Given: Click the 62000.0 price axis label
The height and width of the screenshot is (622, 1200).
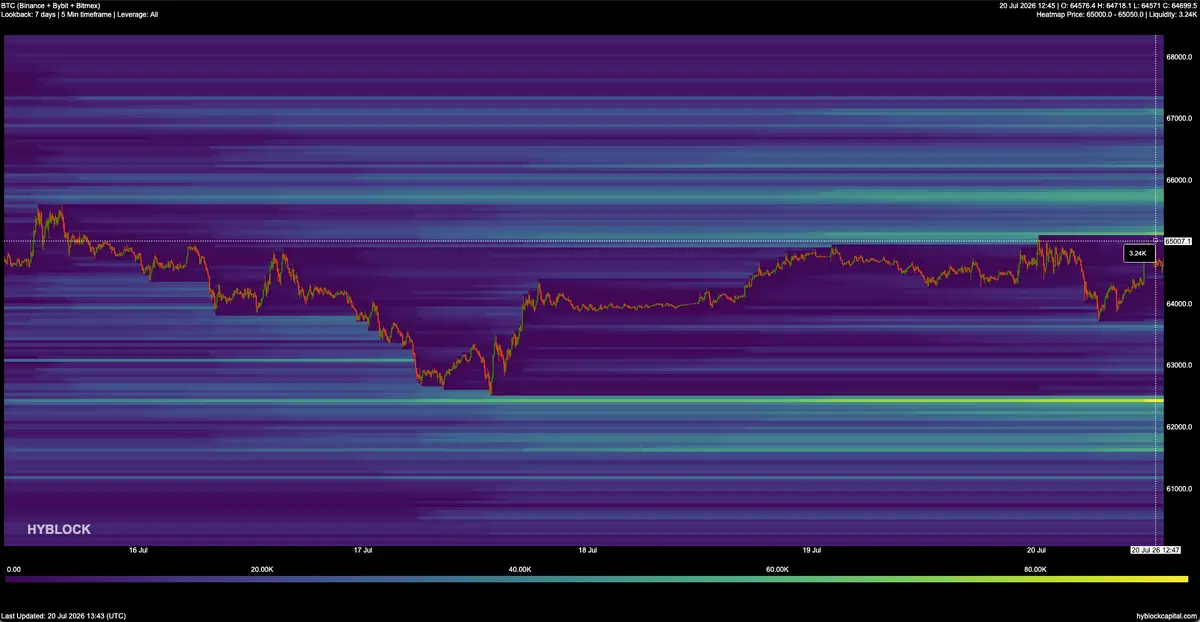Looking at the screenshot, I should coord(1181,427).
